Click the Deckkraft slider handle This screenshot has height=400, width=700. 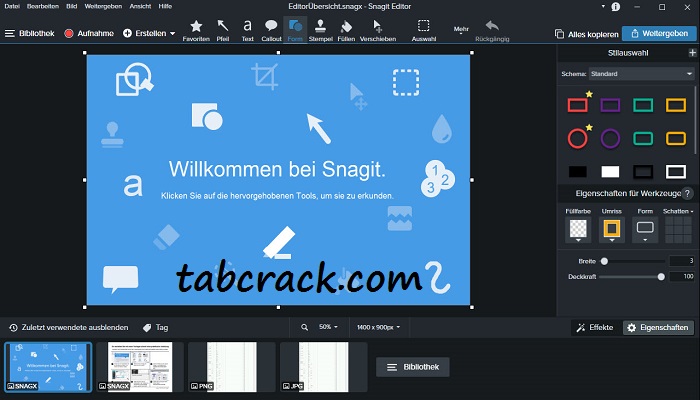(x=661, y=277)
